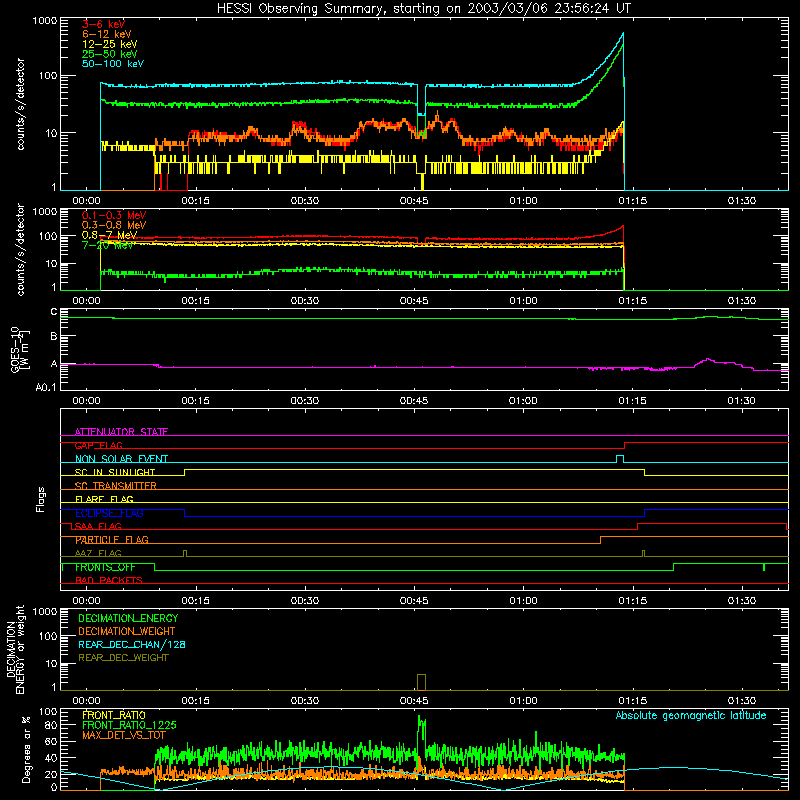Screen dimensions: 800x800
Task: Click the '3-6 keV' legend label
Action: point(103,24)
